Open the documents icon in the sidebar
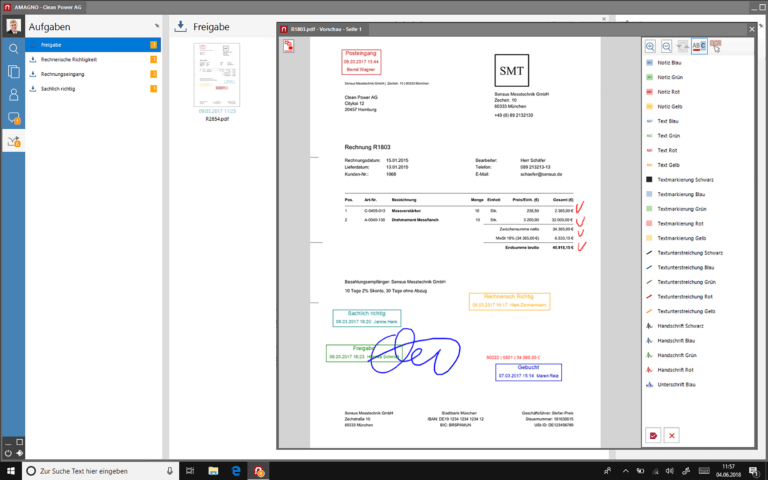The height and width of the screenshot is (480, 768). click(14, 71)
